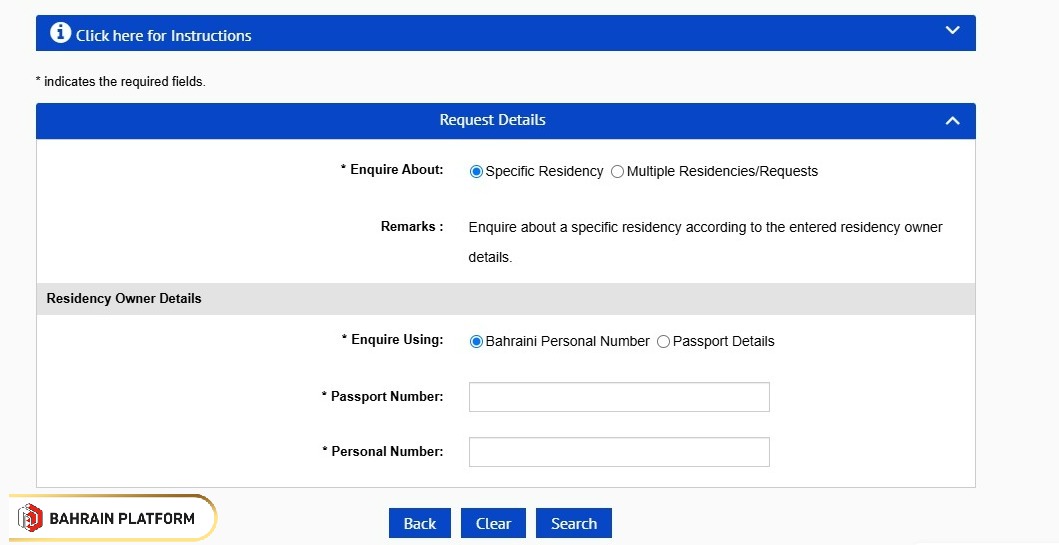Image resolution: width=1059 pixels, height=545 pixels.
Task: Click the info icon in the Instructions bar
Action: point(61,34)
